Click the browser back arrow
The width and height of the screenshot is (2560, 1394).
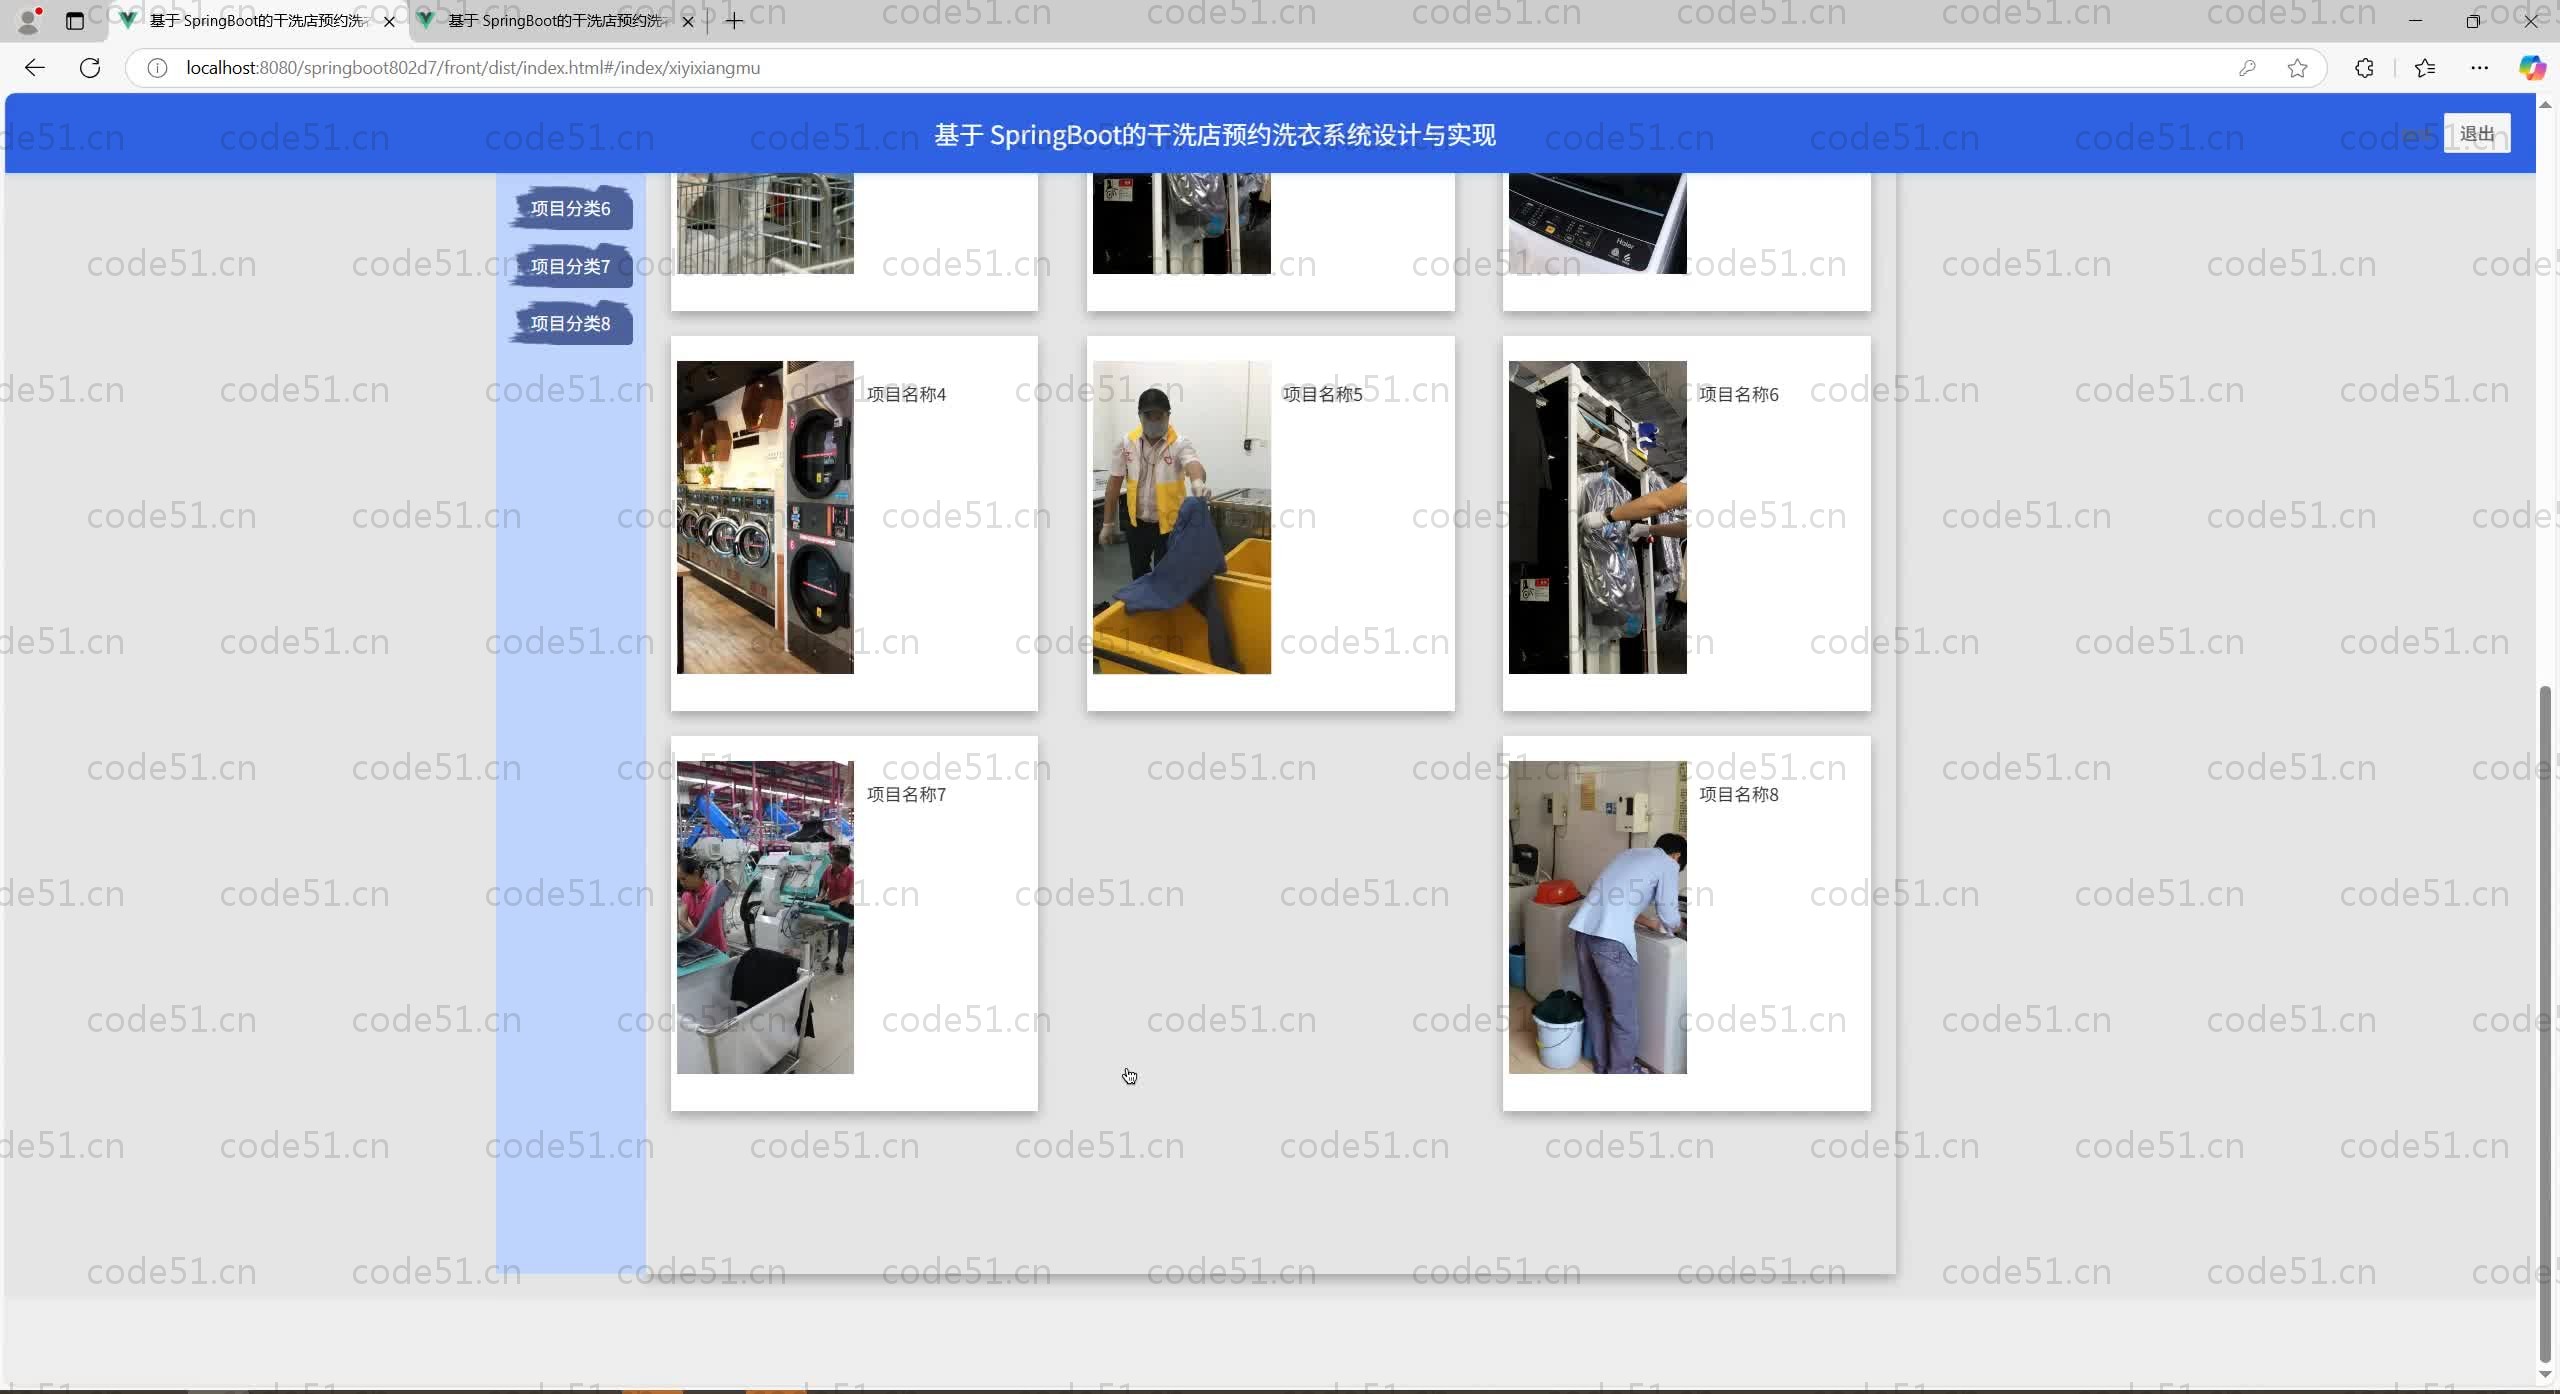click(35, 68)
